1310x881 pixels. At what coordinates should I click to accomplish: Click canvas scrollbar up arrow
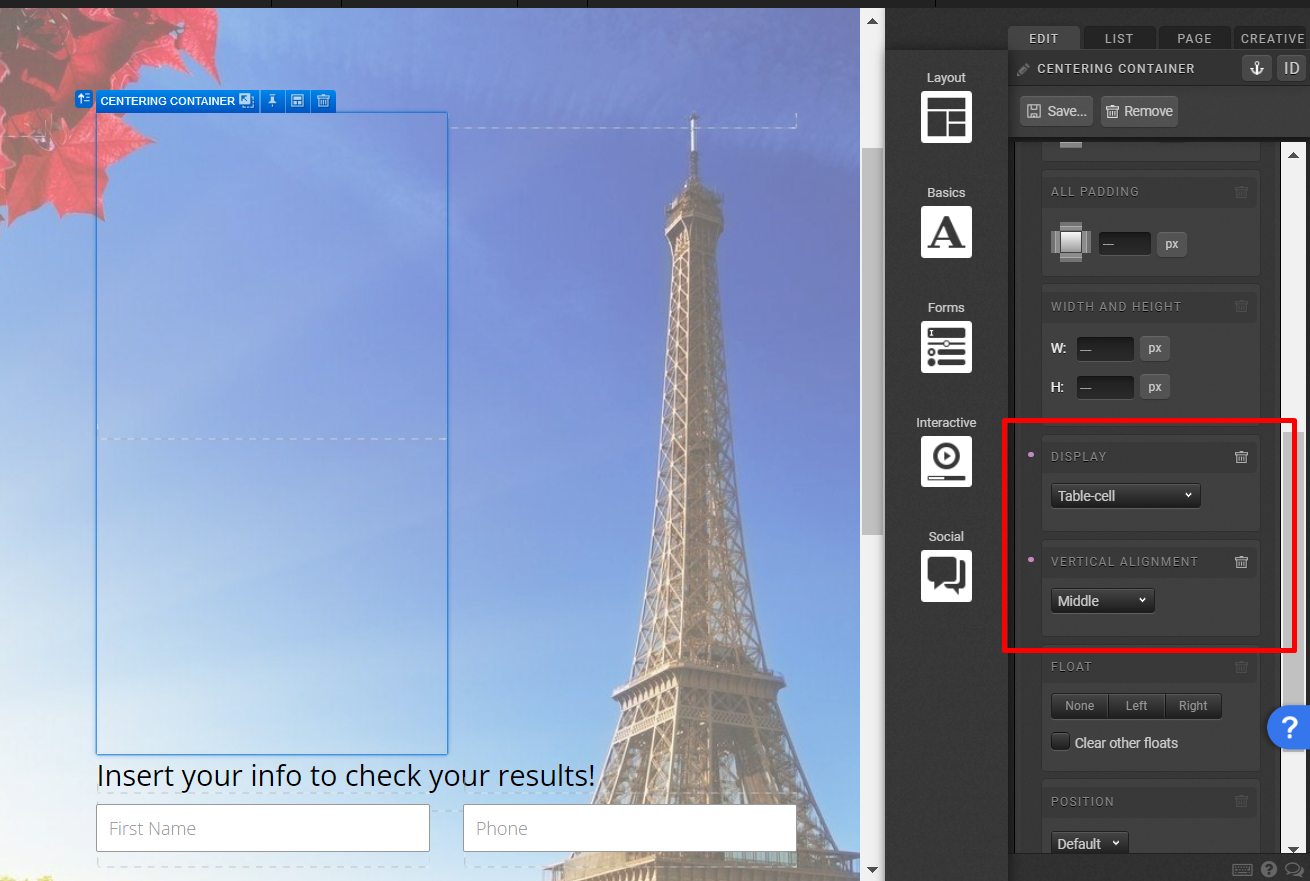click(872, 20)
